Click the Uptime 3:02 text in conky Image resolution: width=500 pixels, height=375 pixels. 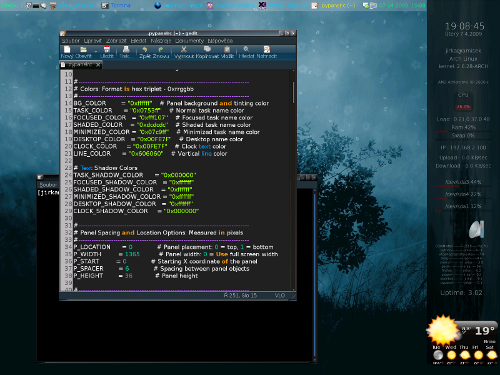461,293
